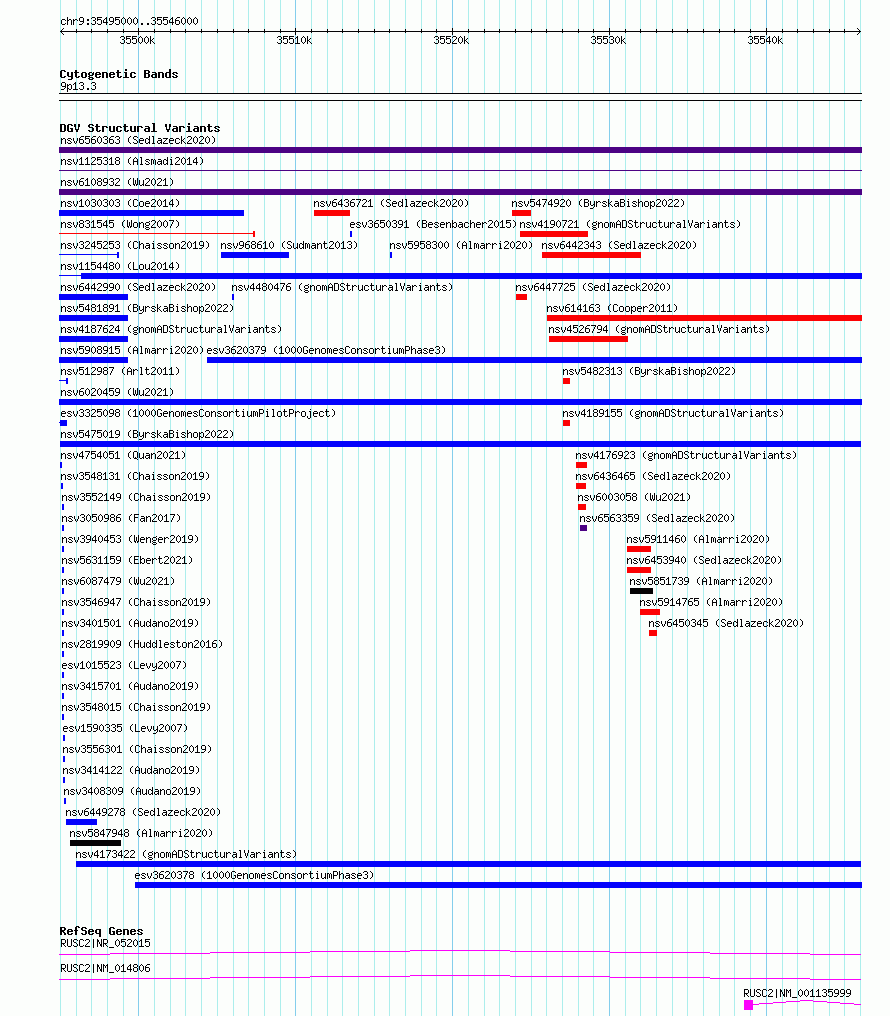Viewport: 890px width, 1016px height.
Task: Click nsv6087479 (Wu2021) label
Action: pyautogui.click(x=119, y=581)
